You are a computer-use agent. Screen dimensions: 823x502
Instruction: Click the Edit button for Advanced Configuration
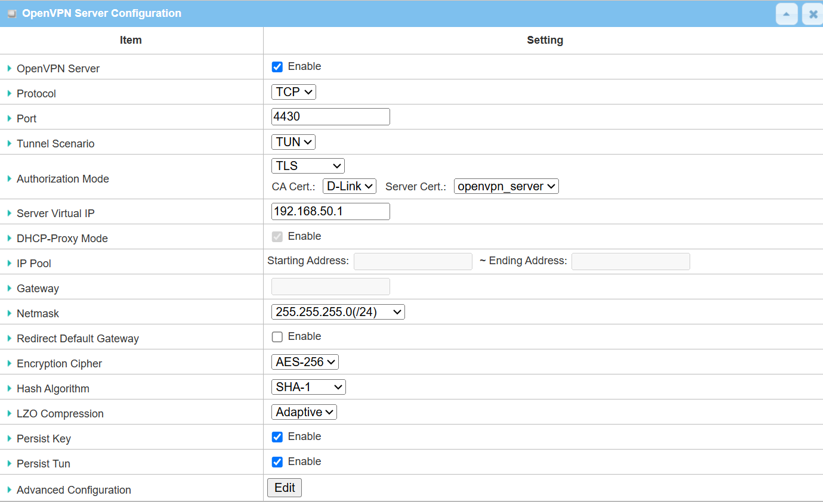click(285, 488)
